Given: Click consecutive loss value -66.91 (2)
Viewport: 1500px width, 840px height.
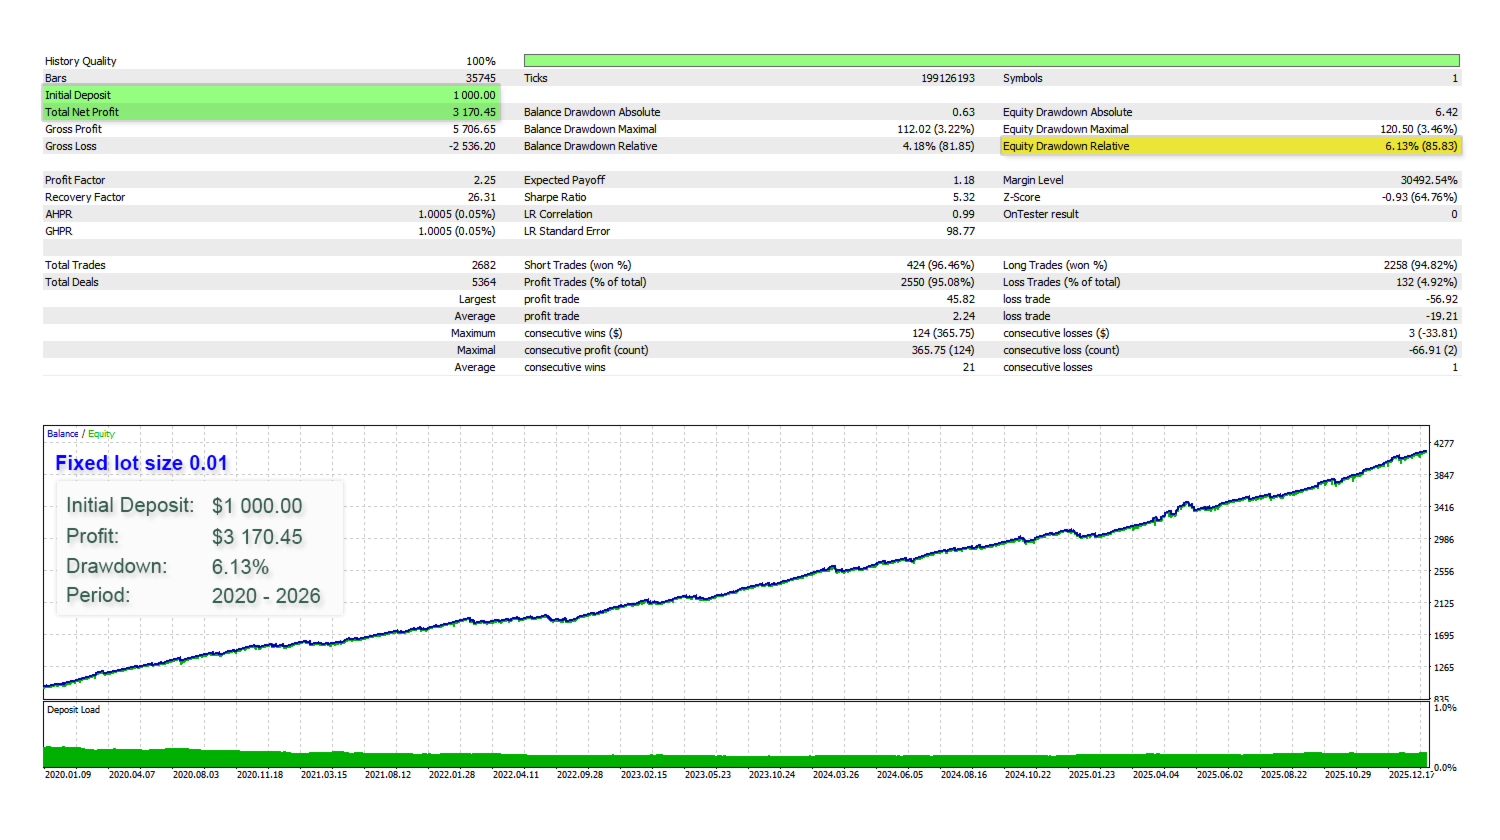Looking at the screenshot, I should (x=1433, y=350).
